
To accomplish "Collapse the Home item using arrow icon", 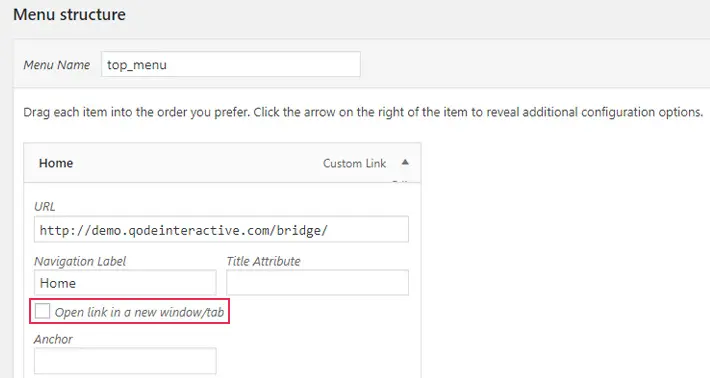I will coord(405,162).
